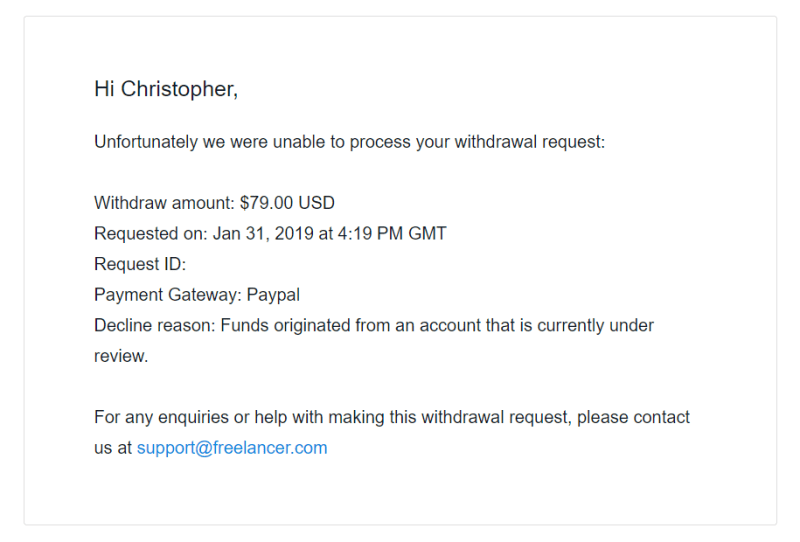Screen dimensions: 800x542
Task: Select the 'Paypal' gateway value
Action: 273,294
